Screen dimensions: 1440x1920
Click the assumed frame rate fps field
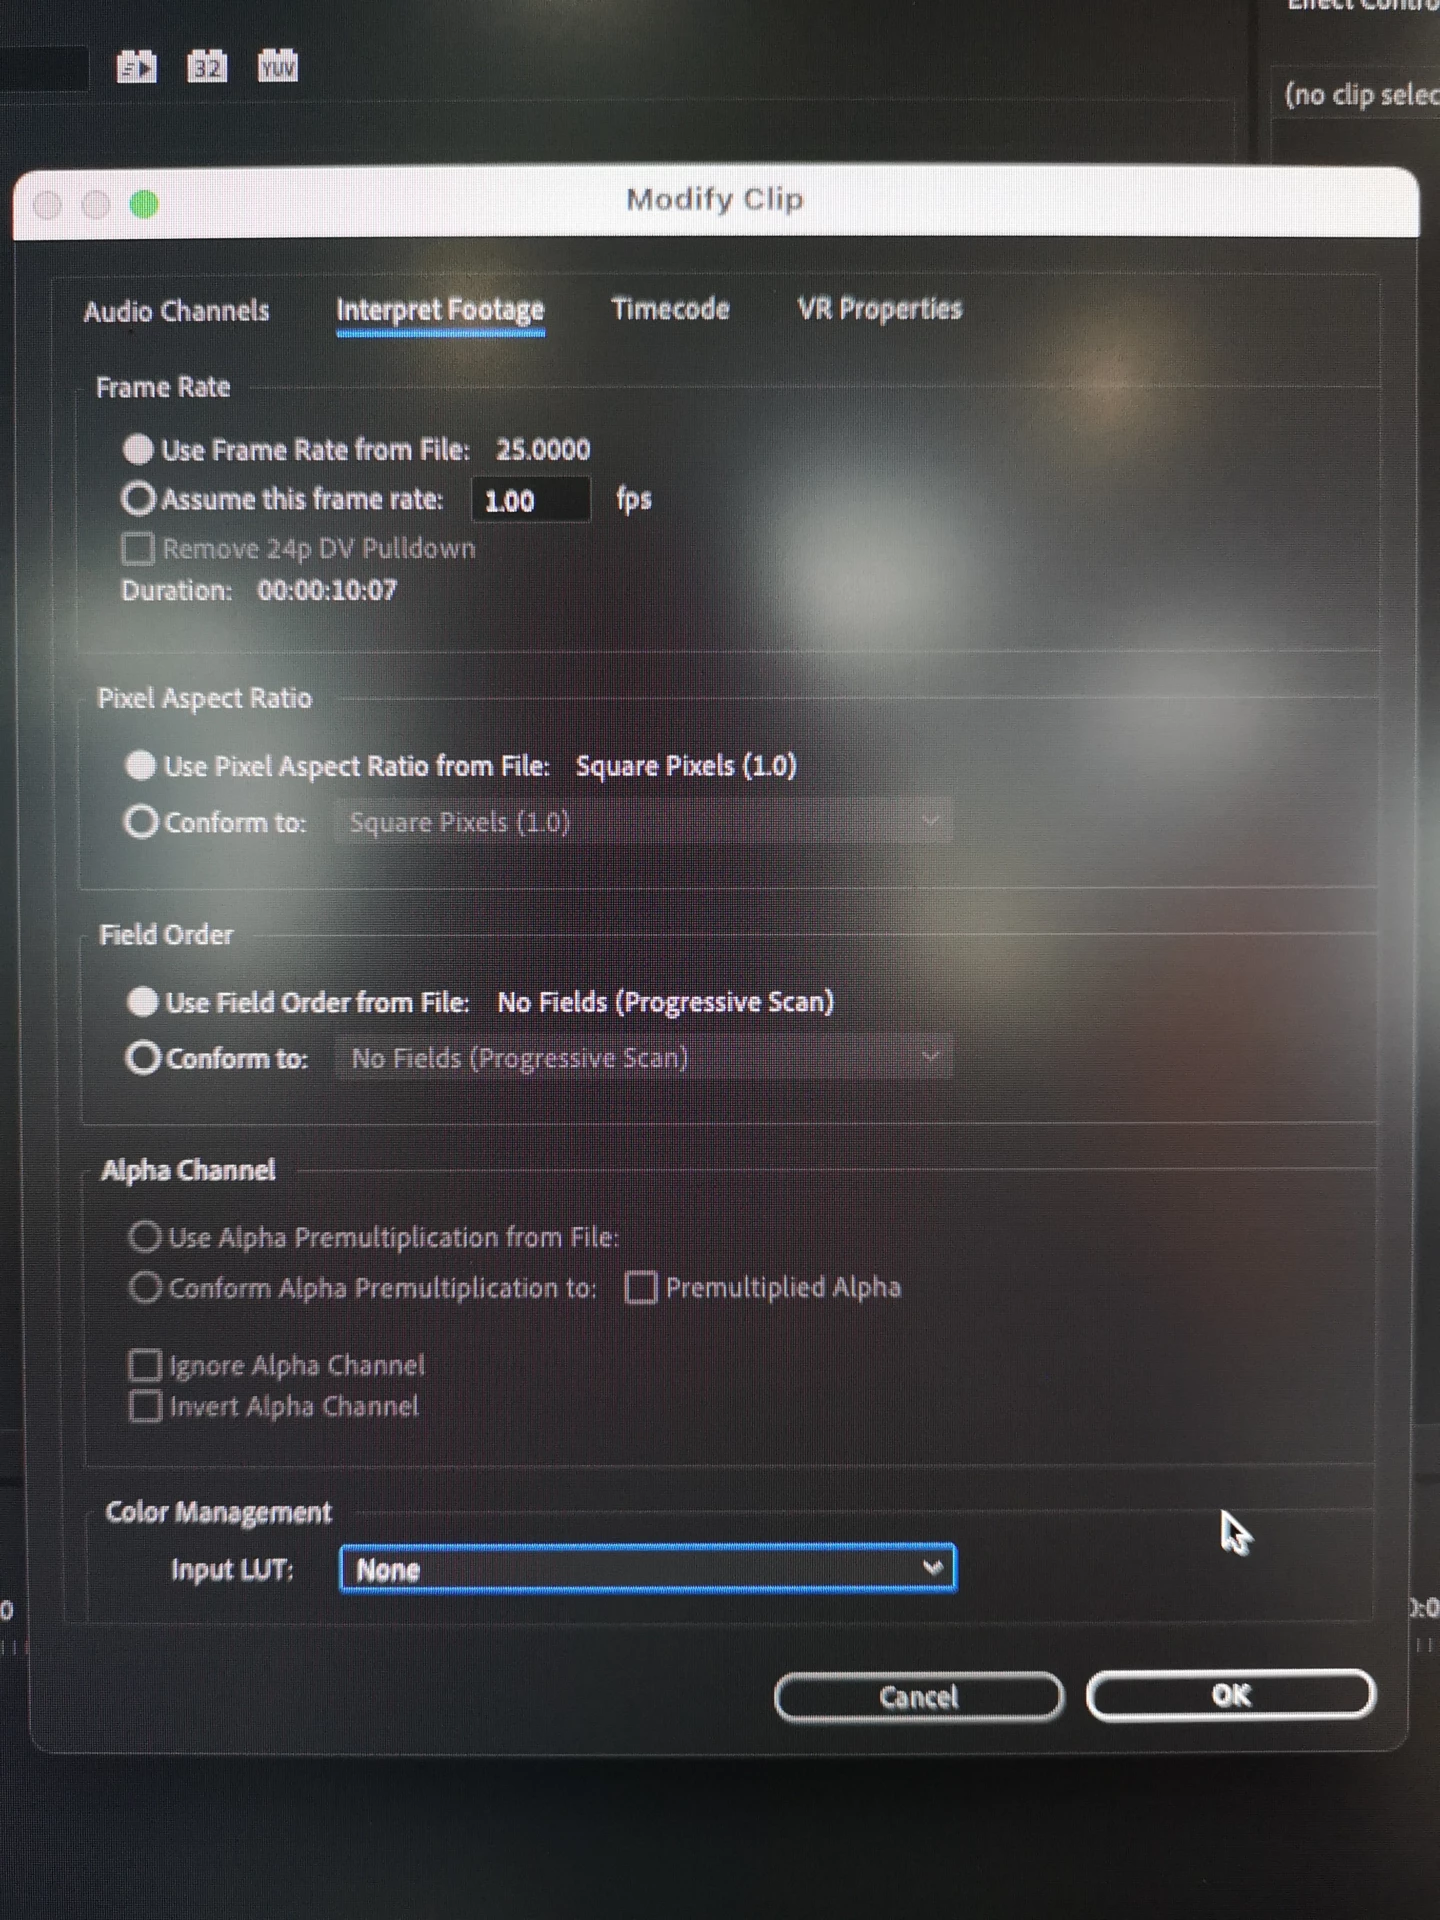pyautogui.click(x=530, y=500)
